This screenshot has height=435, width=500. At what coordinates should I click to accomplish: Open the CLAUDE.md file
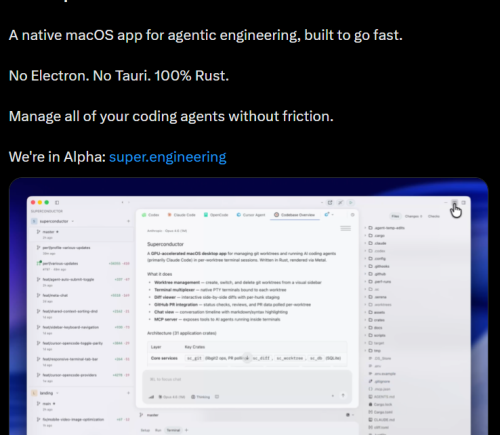coord(382,420)
